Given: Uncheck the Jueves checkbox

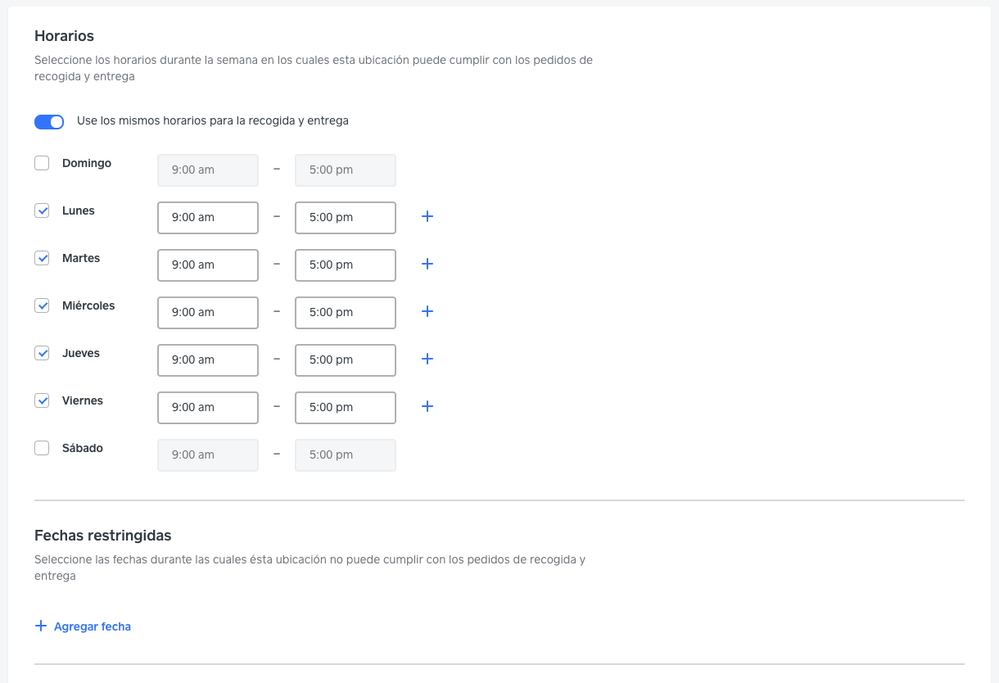Looking at the screenshot, I should [42, 353].
